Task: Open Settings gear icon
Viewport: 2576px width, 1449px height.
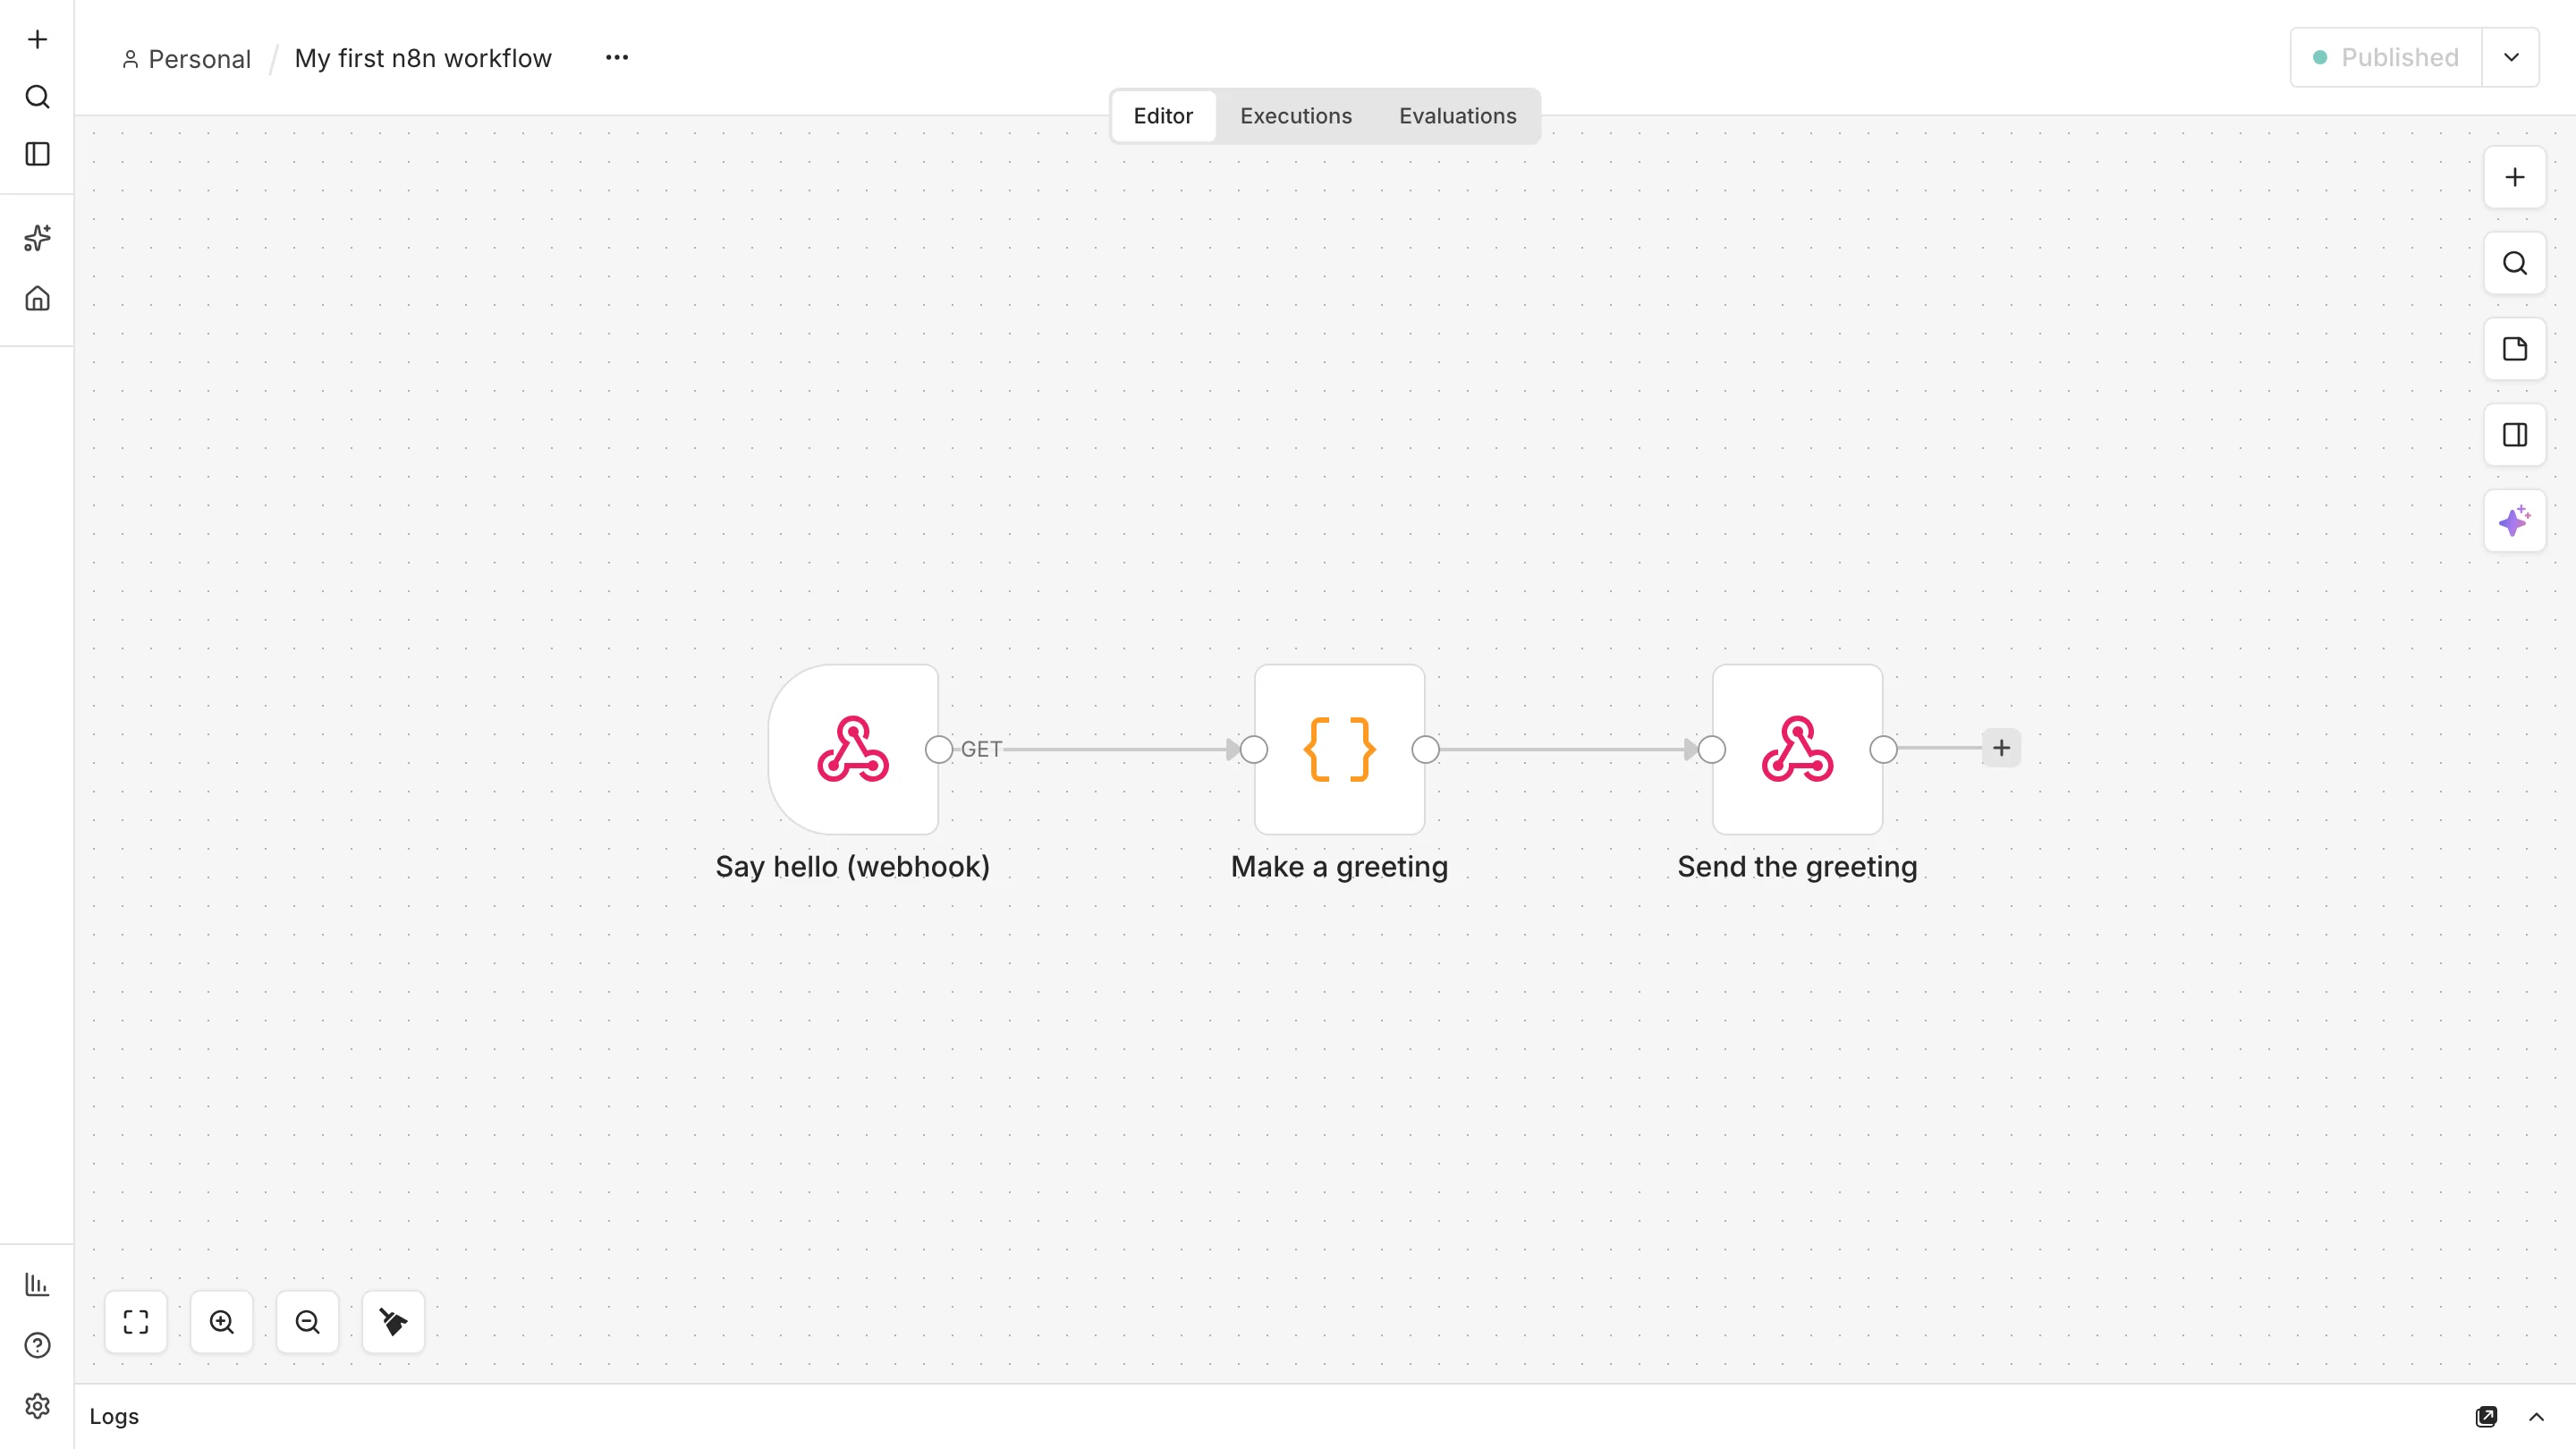Action: pos(37,1406)
